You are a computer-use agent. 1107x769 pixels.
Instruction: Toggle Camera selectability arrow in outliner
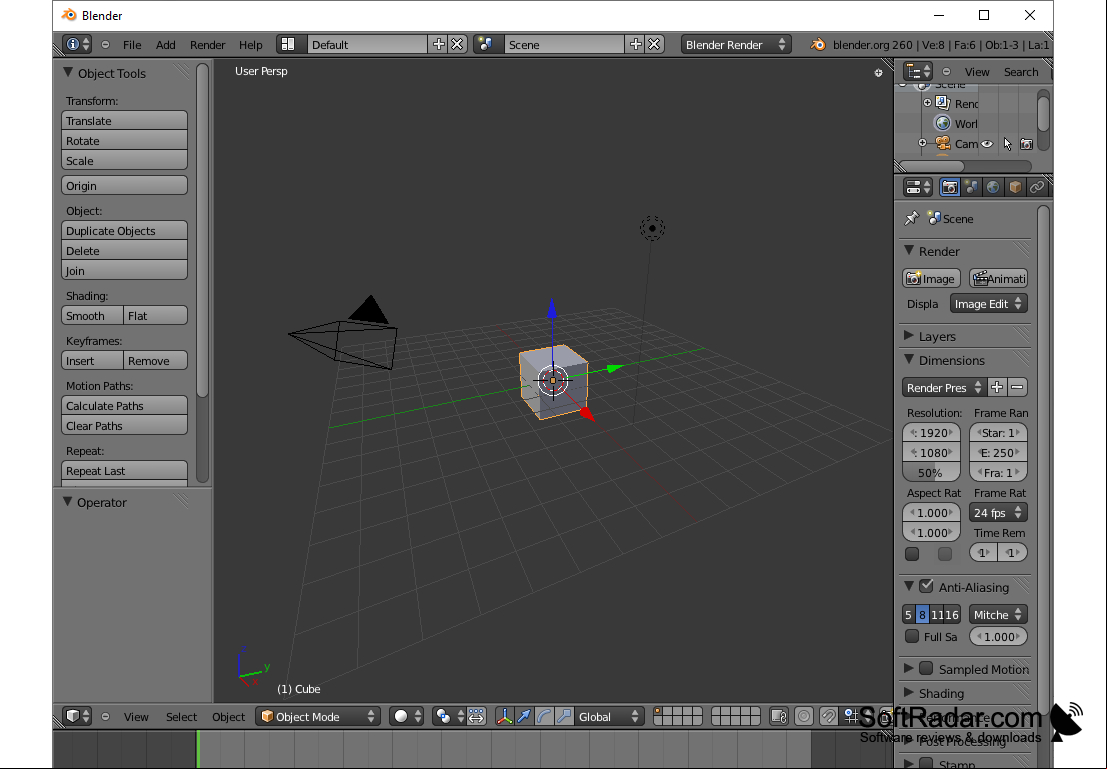pyautogui.click(x=1007, y=144)
